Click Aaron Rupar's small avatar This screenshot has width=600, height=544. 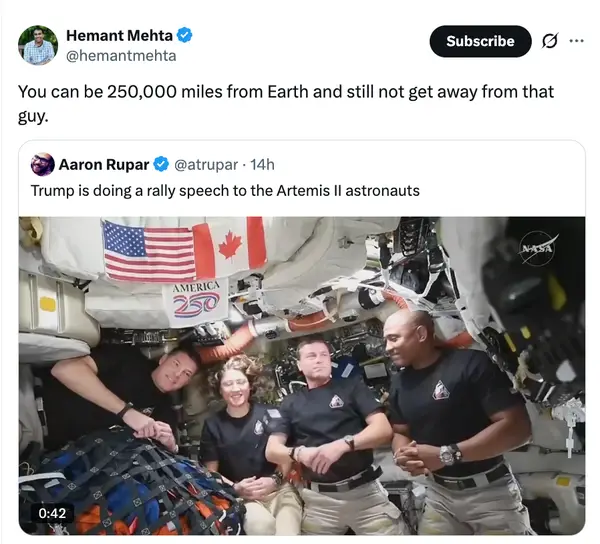pos(42,165)
